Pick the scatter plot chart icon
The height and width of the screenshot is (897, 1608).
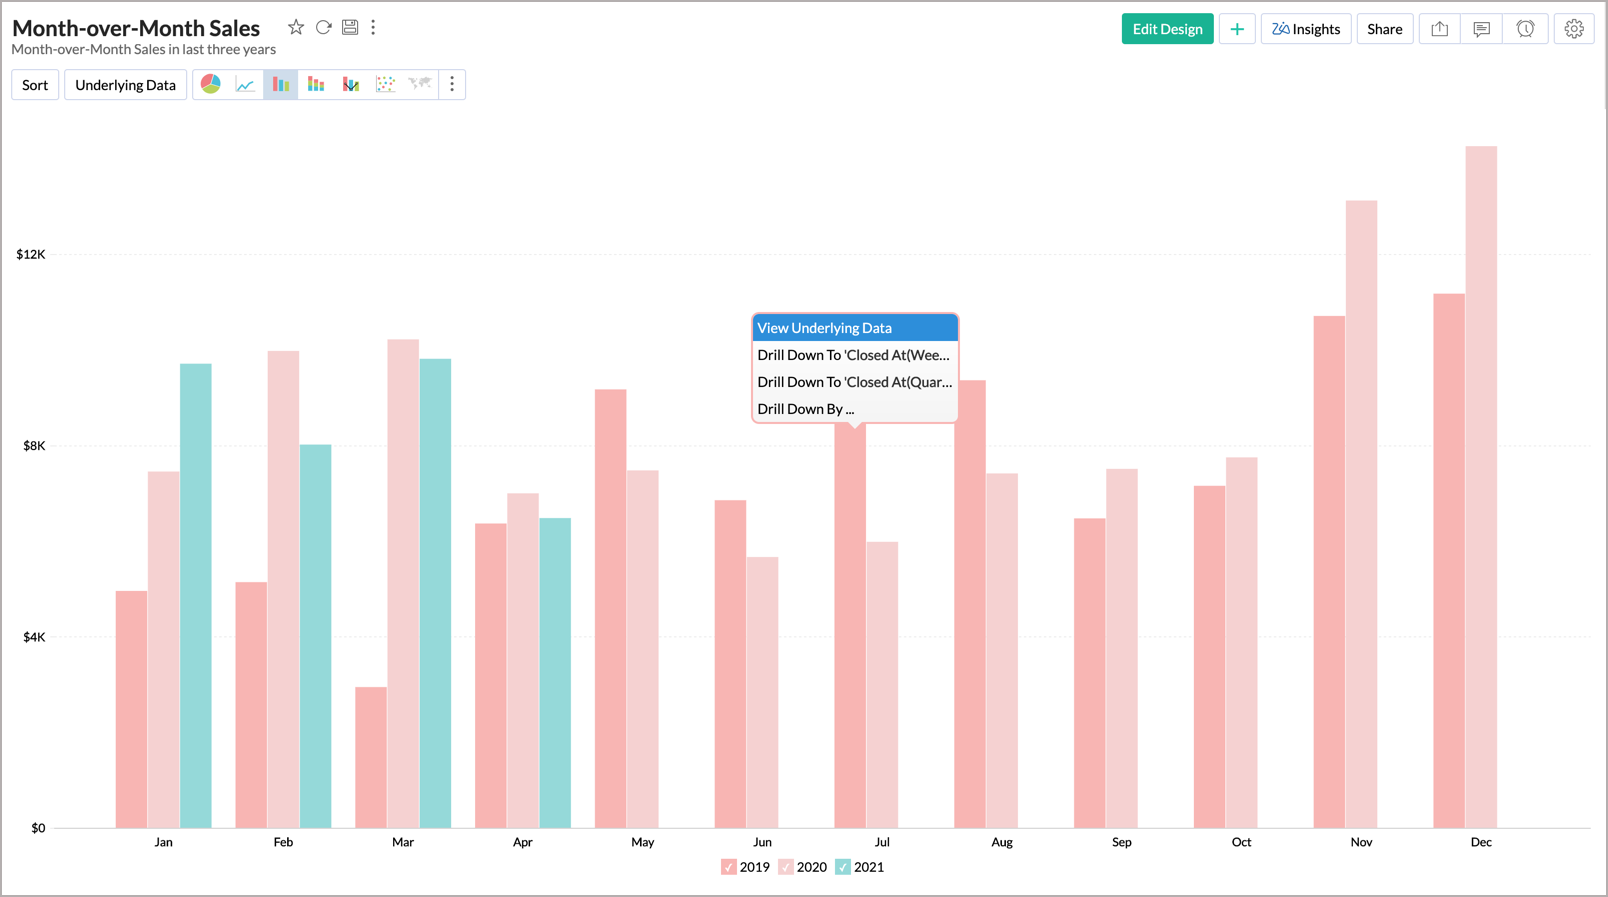(x=385, y=85)
